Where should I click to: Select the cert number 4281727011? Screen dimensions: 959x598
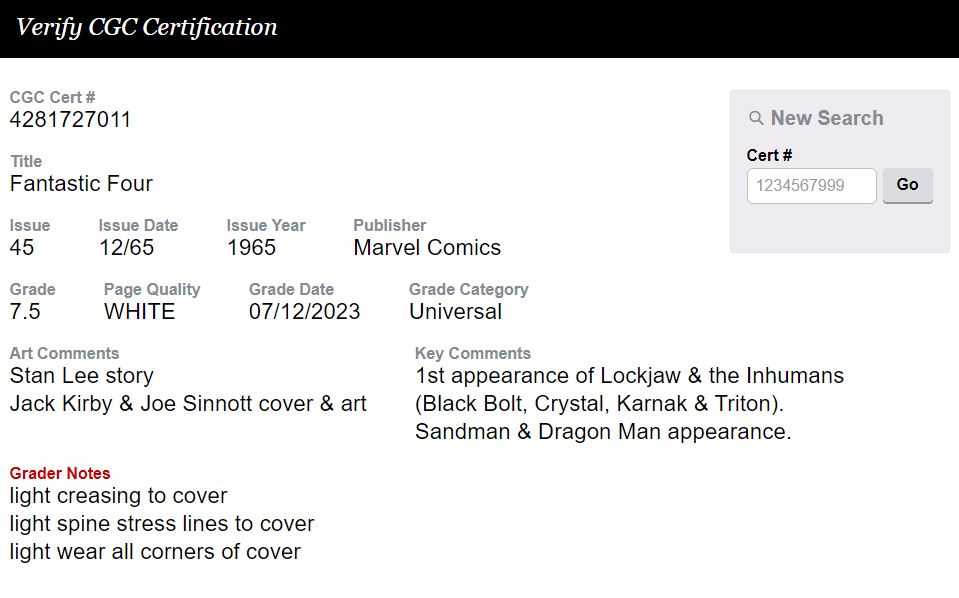(x=70, y=120)
